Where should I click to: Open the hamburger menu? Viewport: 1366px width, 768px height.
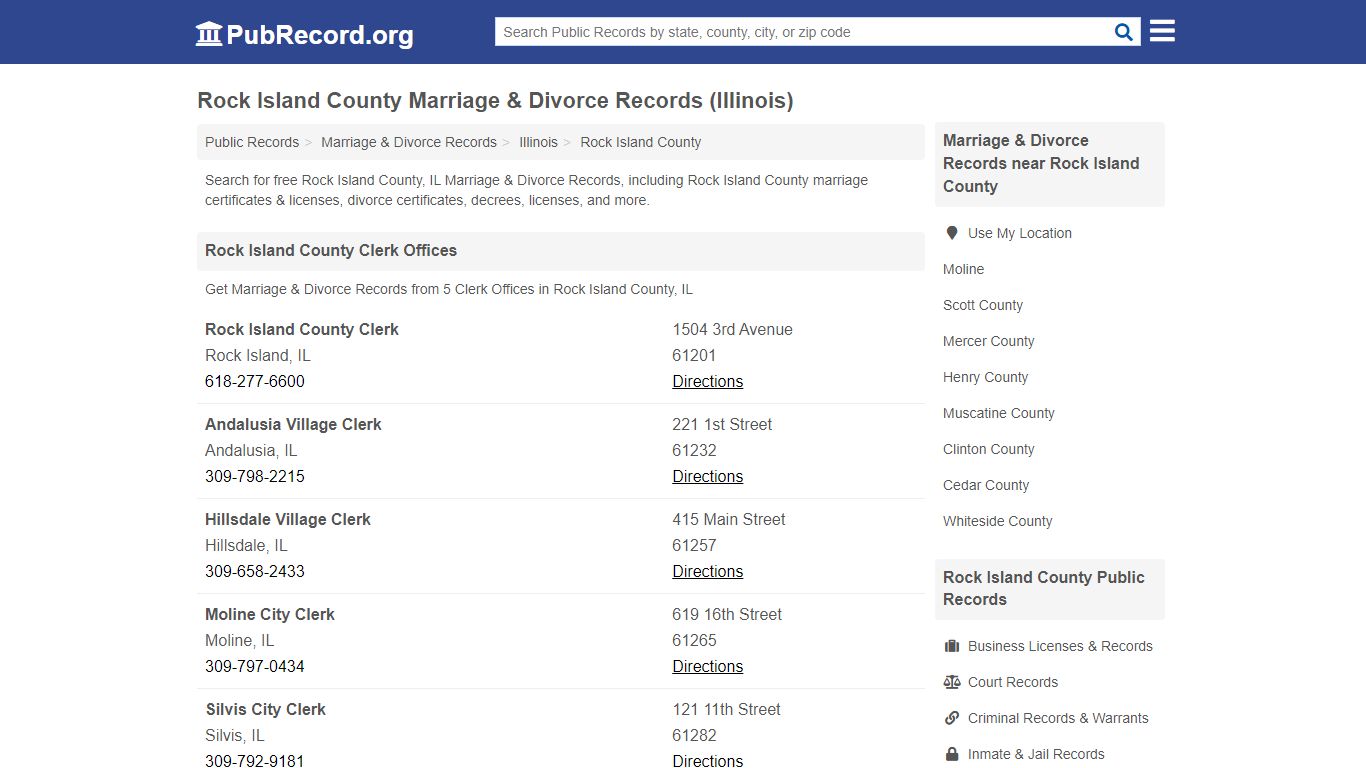[x=1162, y=31]
